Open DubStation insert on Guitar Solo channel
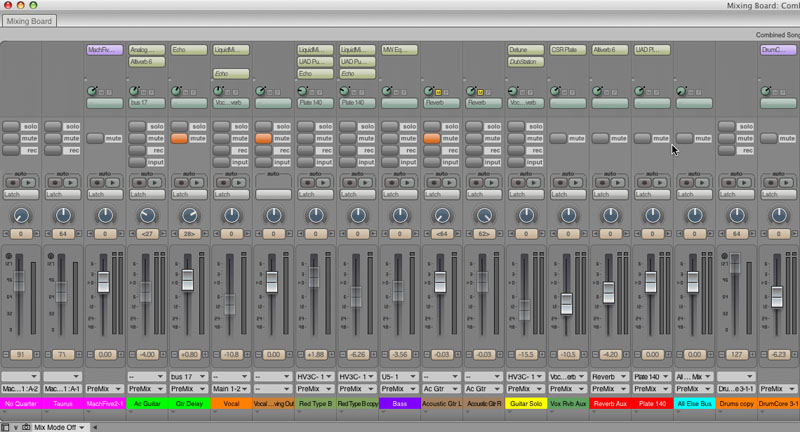 coord(526,62)
